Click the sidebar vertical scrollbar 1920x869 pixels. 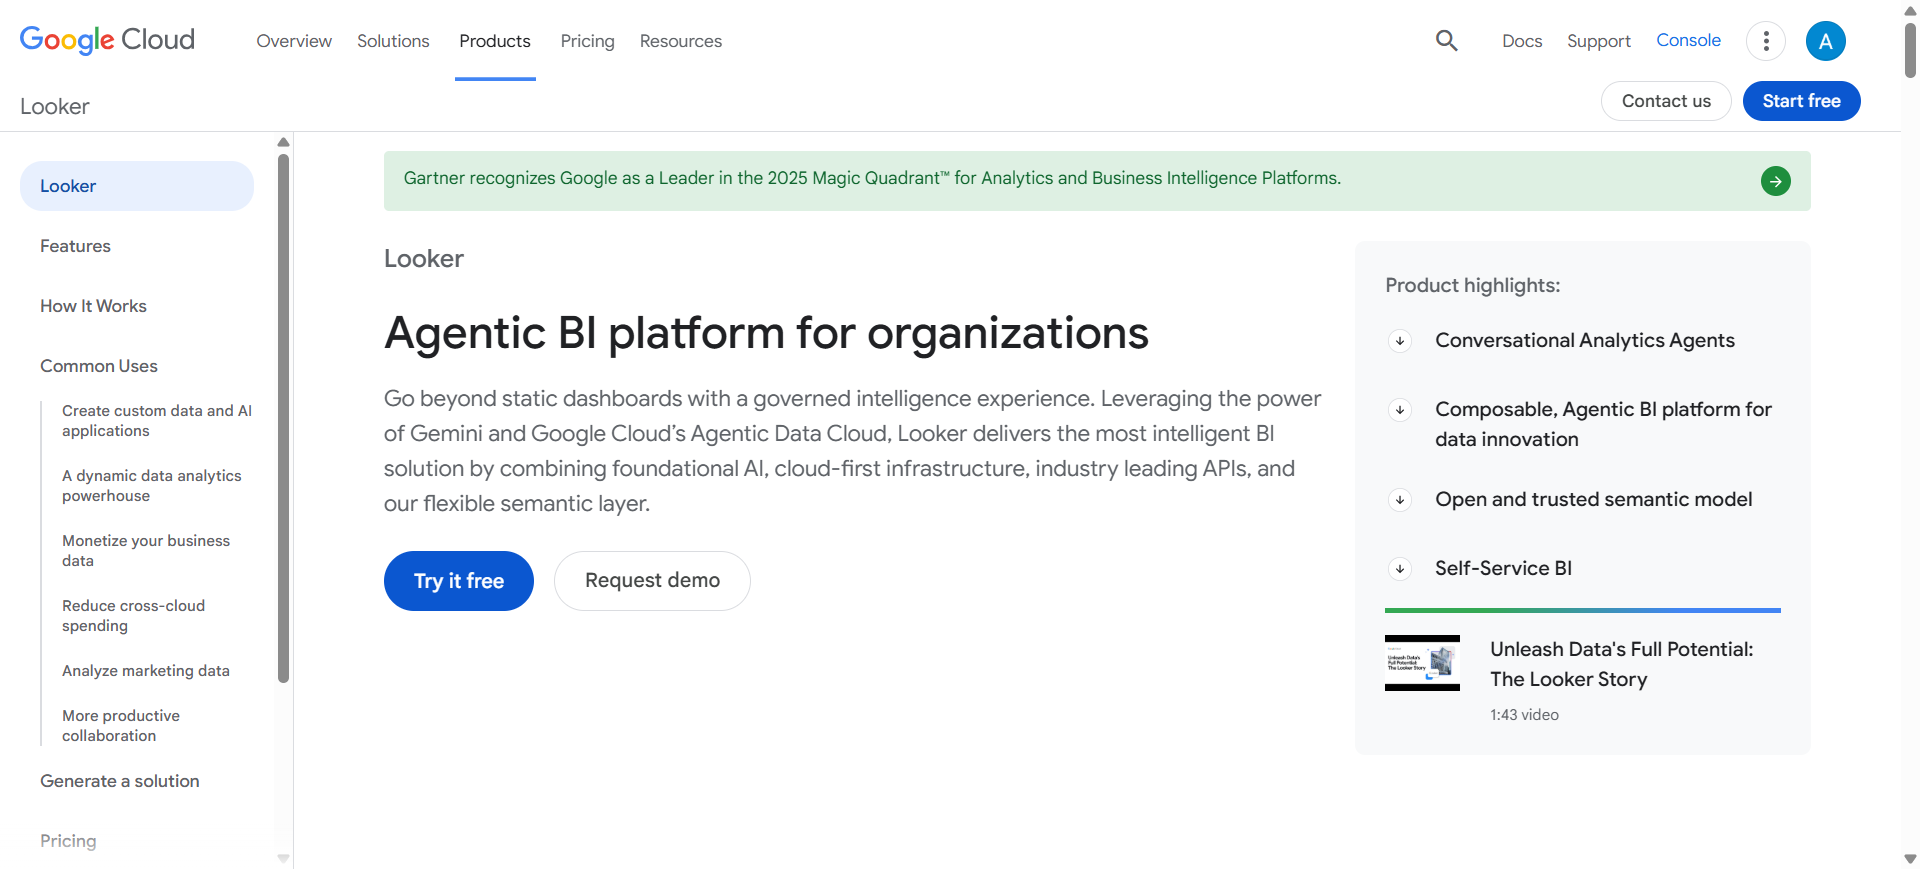(x=283, y=420)
